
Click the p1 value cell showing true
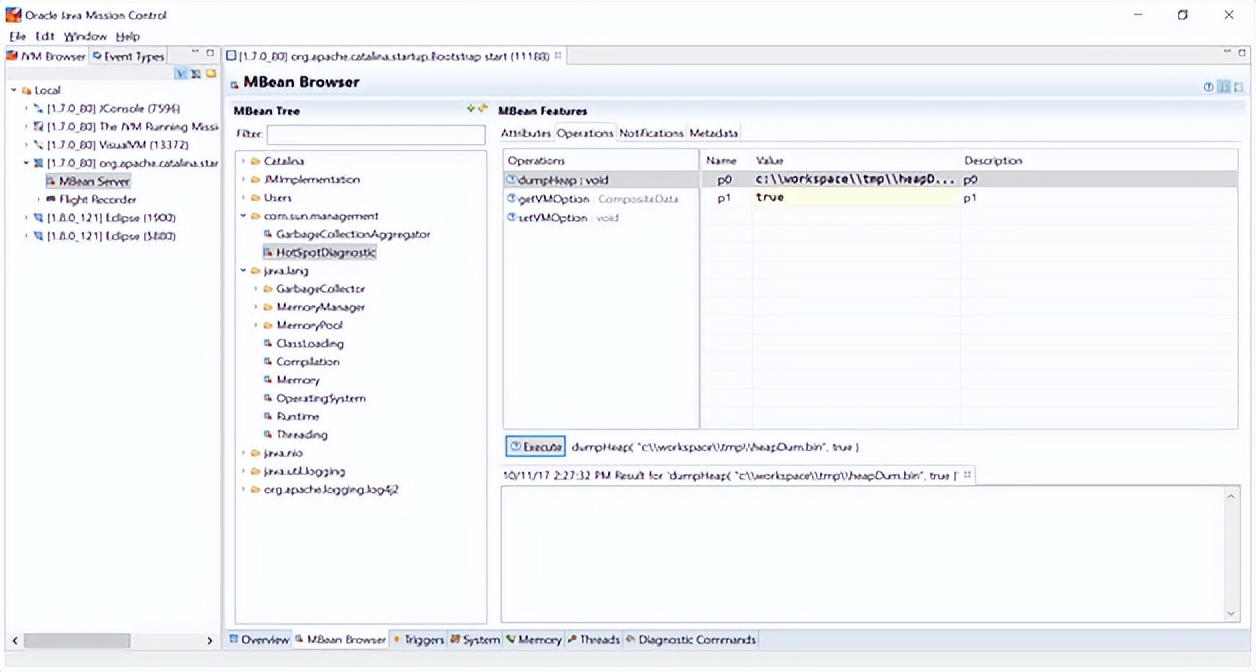click(856, 198)
